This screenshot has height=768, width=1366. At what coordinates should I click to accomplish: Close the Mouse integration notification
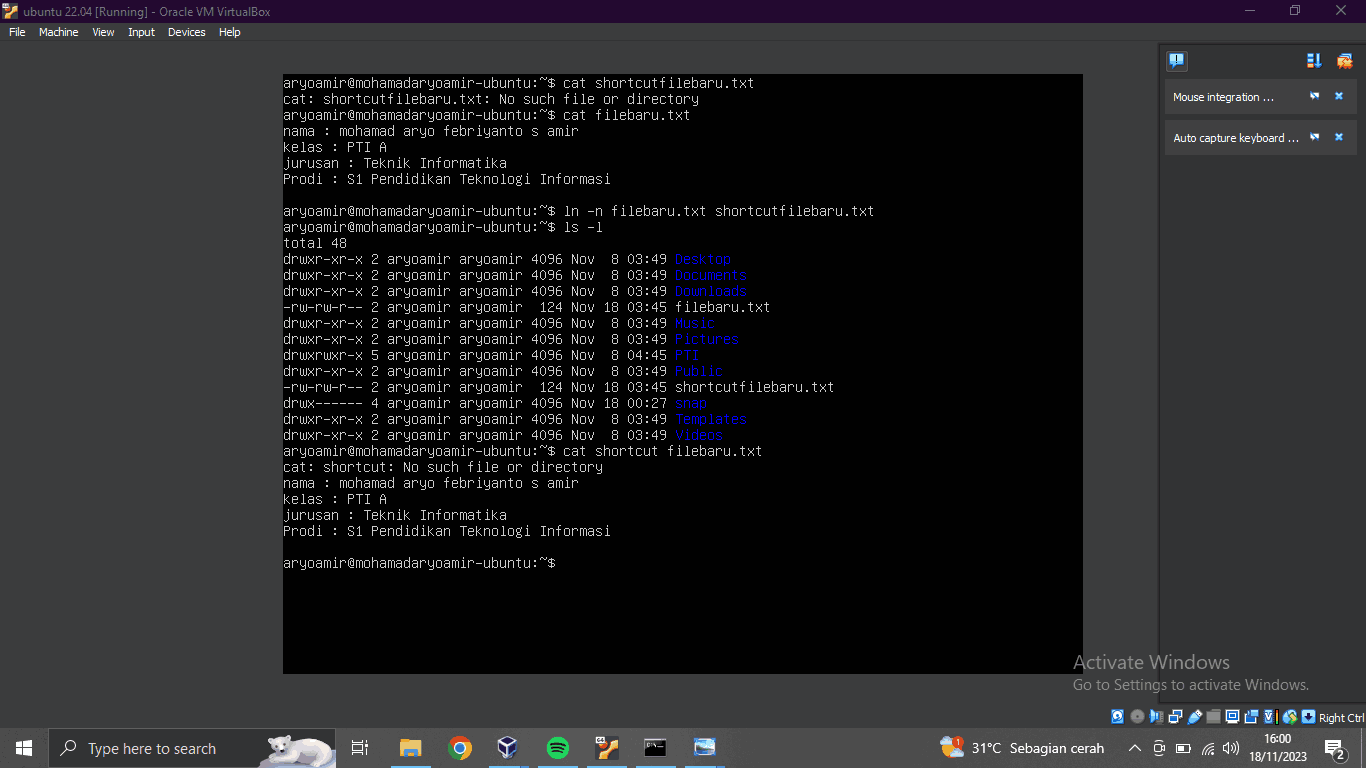click(x=1339, y=97)
